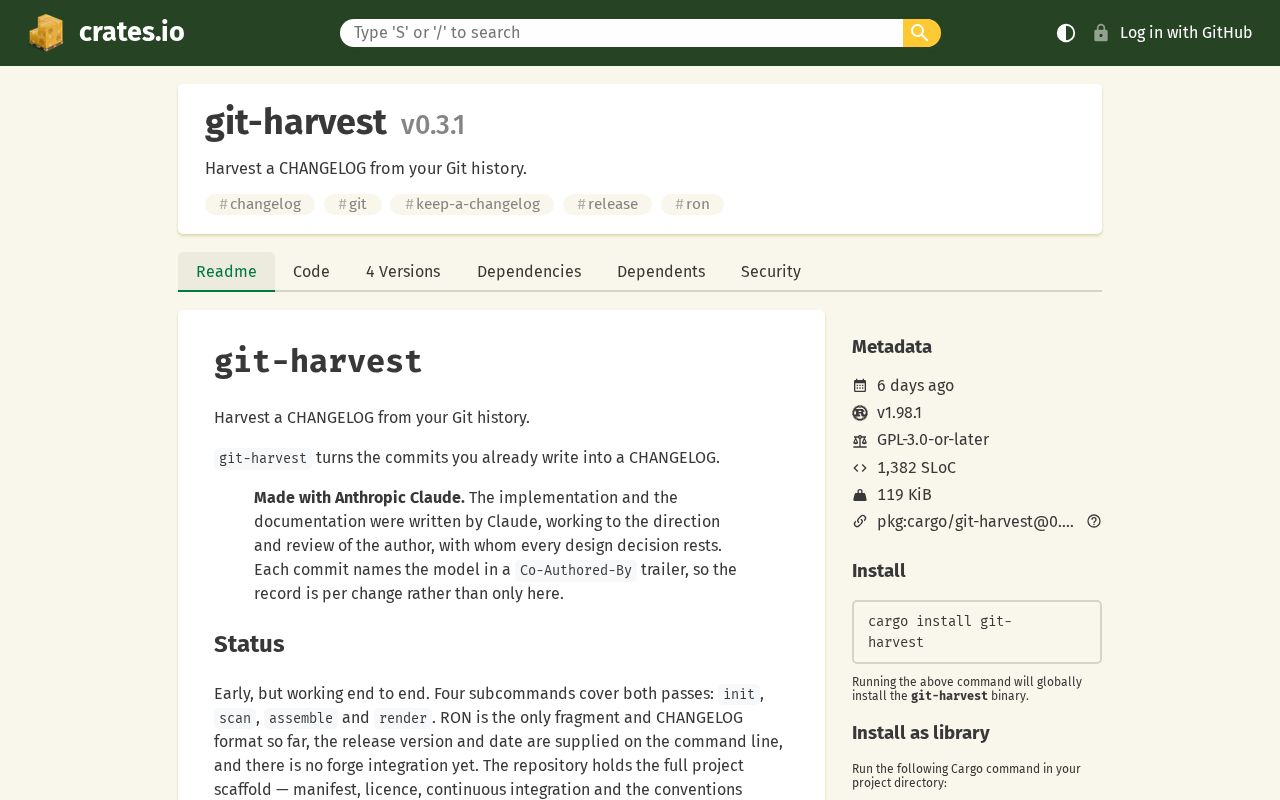Click the git-harvest page title
Image resolution: width=1280 pixels, height=800 pixels.
[x=295, y=122]
